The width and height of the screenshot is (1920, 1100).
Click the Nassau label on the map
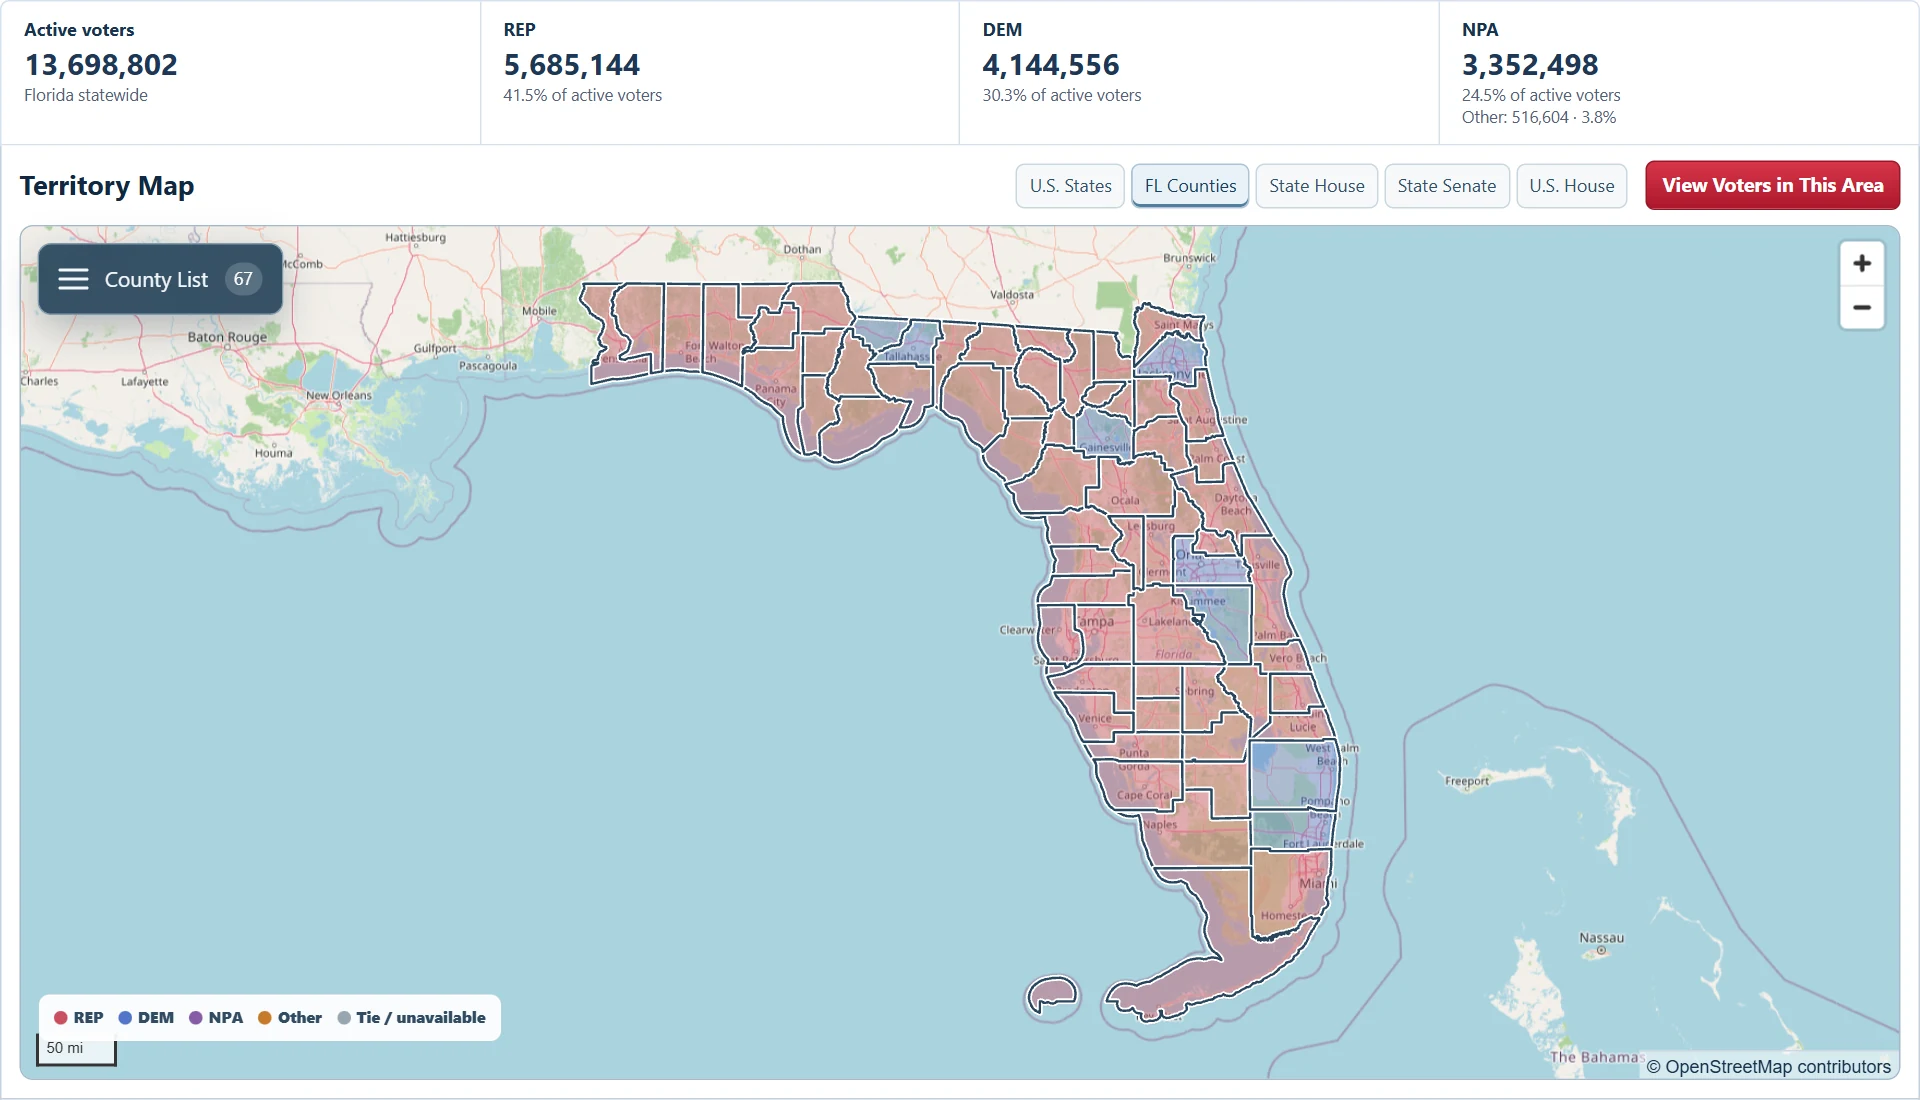1601,938
